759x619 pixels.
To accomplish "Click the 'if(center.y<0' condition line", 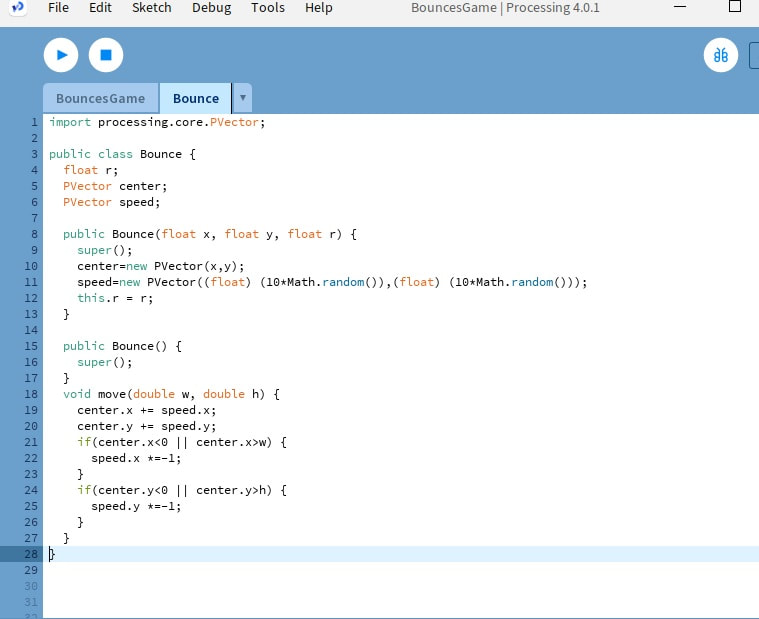I will (182, 490).
